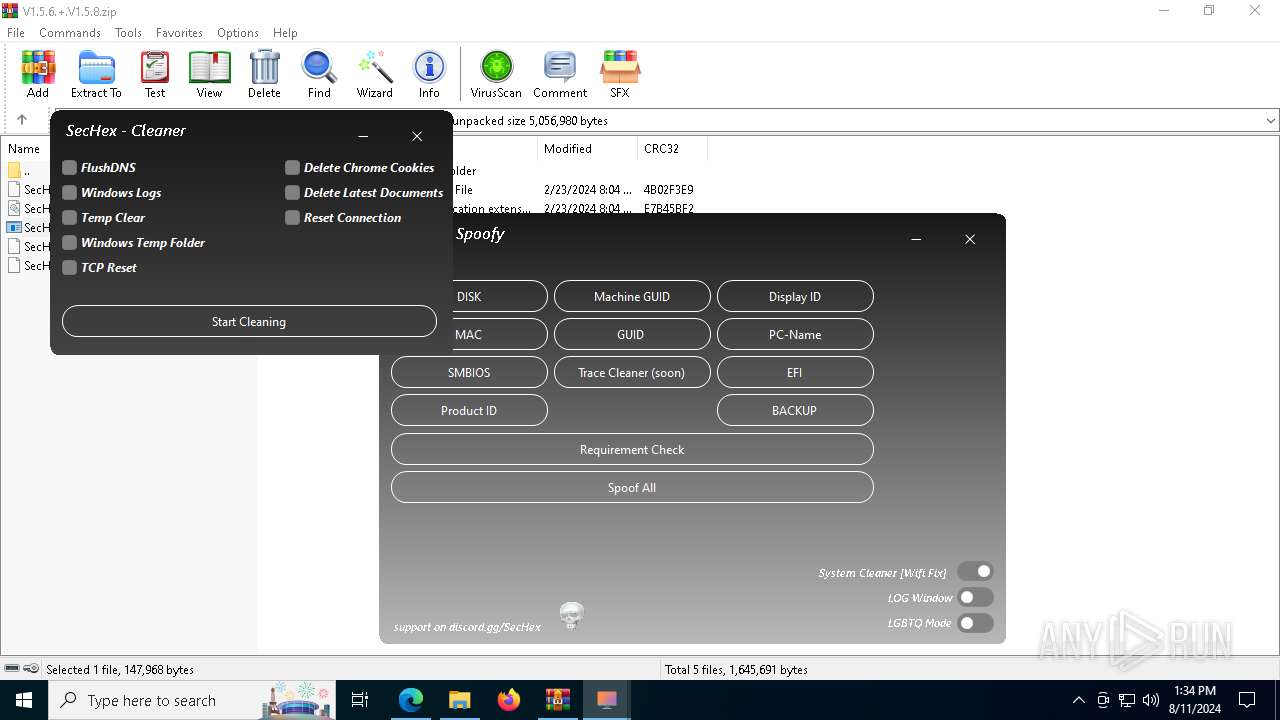The height and width of the screenshot is (720, 1280).
Task: Open the File menu
Action: pos(16,33)
